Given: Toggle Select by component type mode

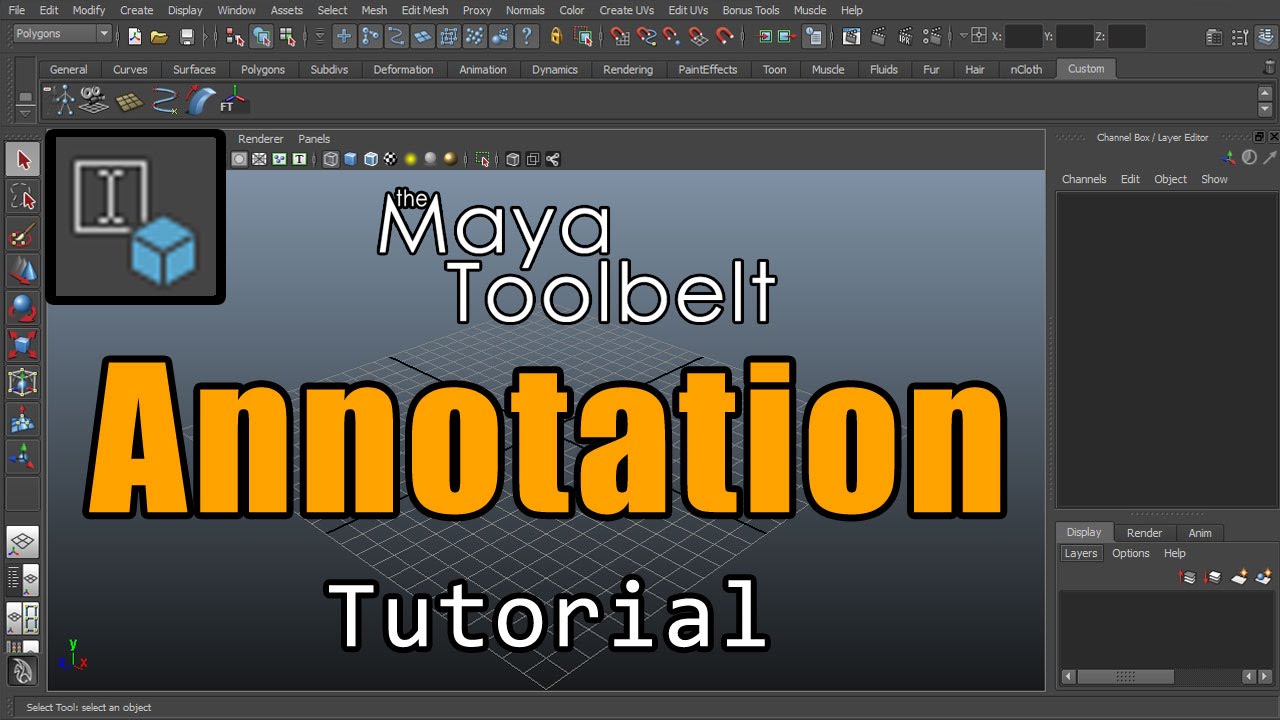Looking at the screenshot, I should 288,37.
